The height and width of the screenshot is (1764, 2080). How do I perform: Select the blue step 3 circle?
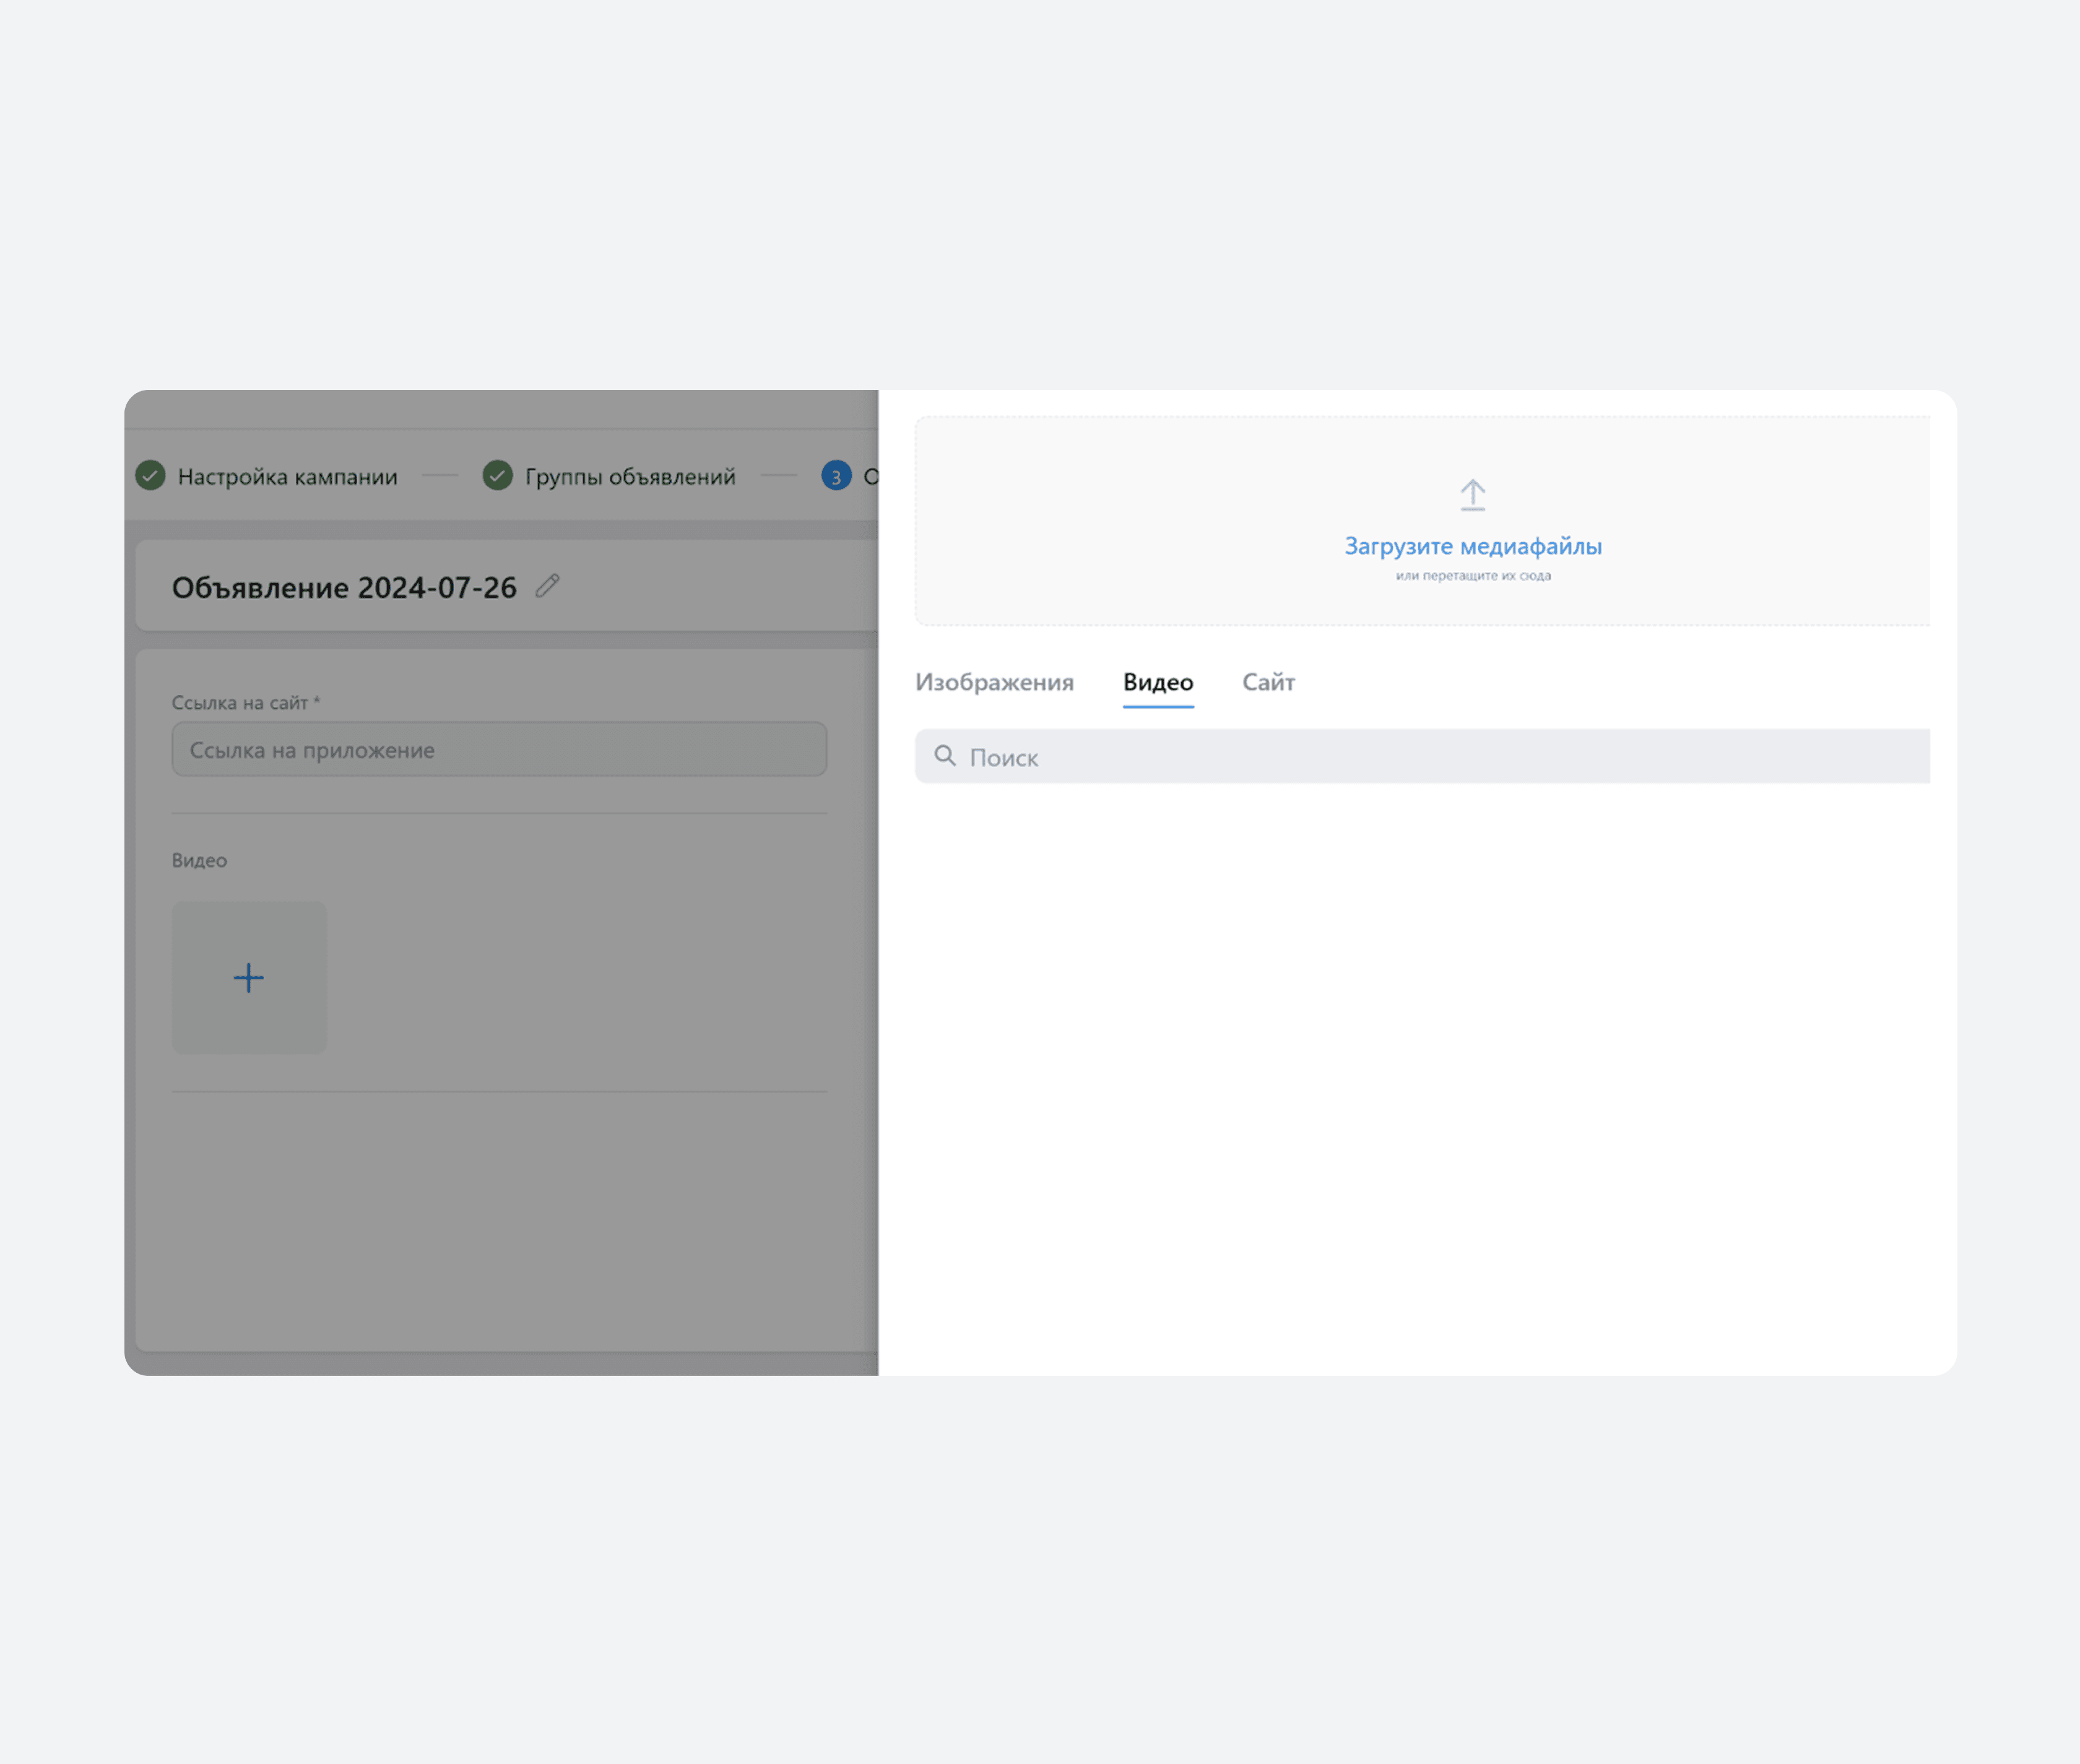(x=836, y=476)
